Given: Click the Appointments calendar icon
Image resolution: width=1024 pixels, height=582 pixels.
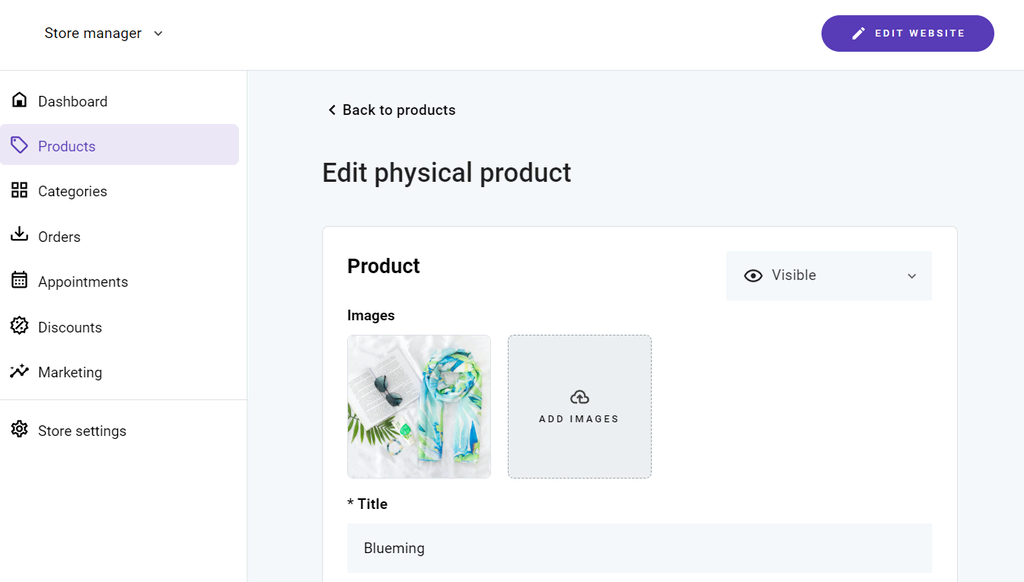Looking at the screenshot, I should 19,280.
